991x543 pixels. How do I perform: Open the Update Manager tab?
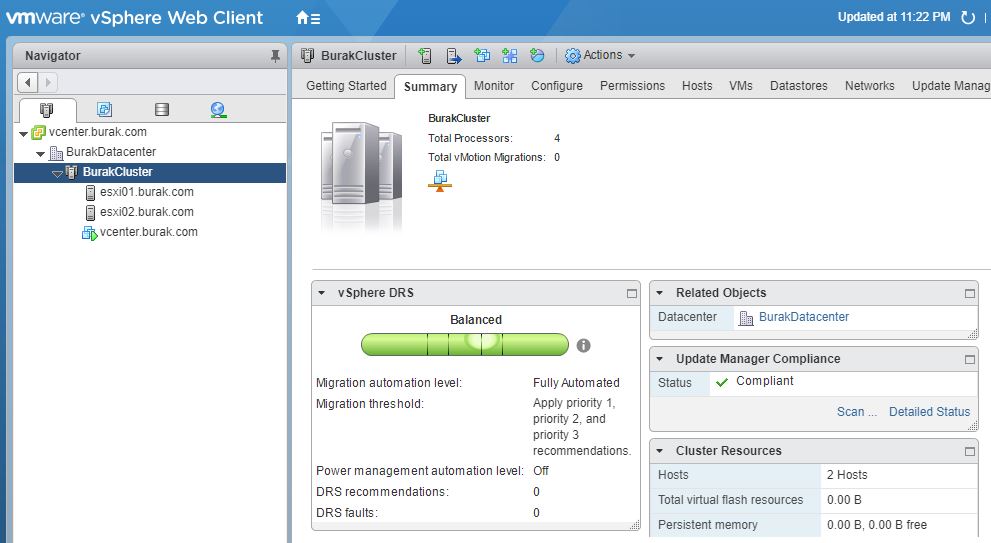point(951,86)
